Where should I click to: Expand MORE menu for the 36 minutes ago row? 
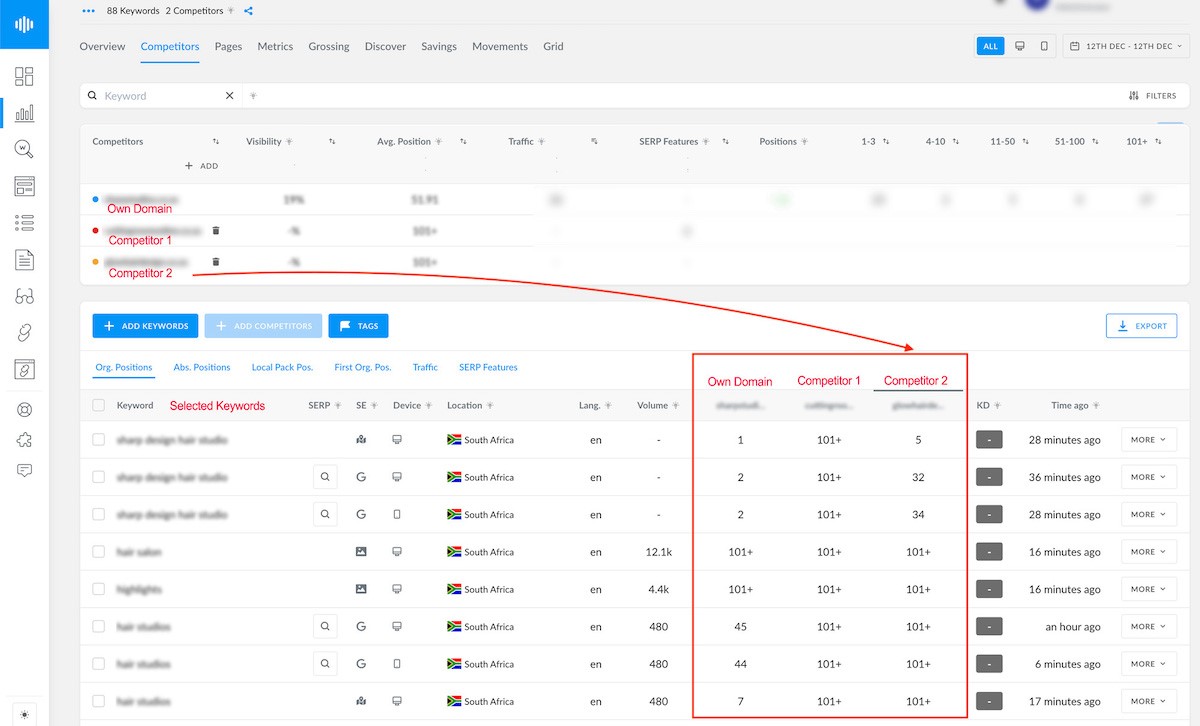coord(1149,477)
